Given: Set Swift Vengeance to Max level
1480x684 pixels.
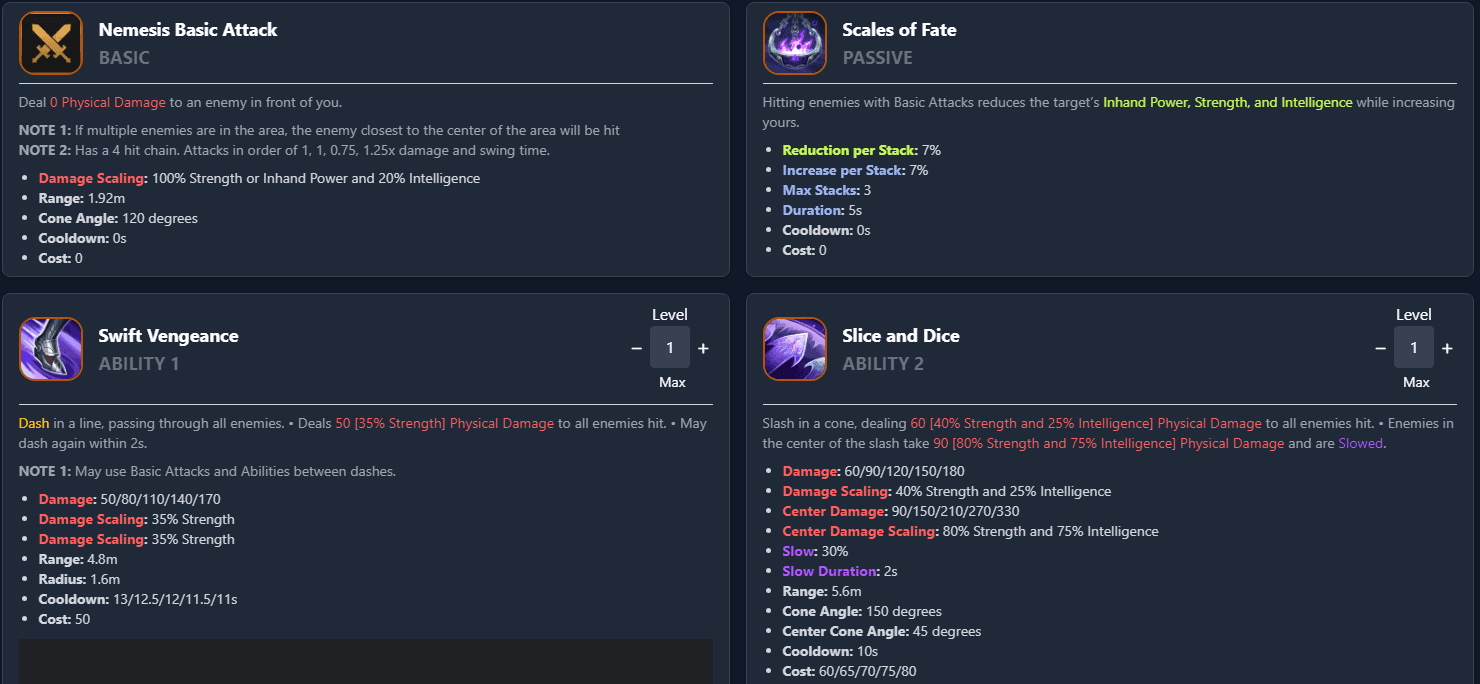Looking at the screenshot, I should (670, 382).
